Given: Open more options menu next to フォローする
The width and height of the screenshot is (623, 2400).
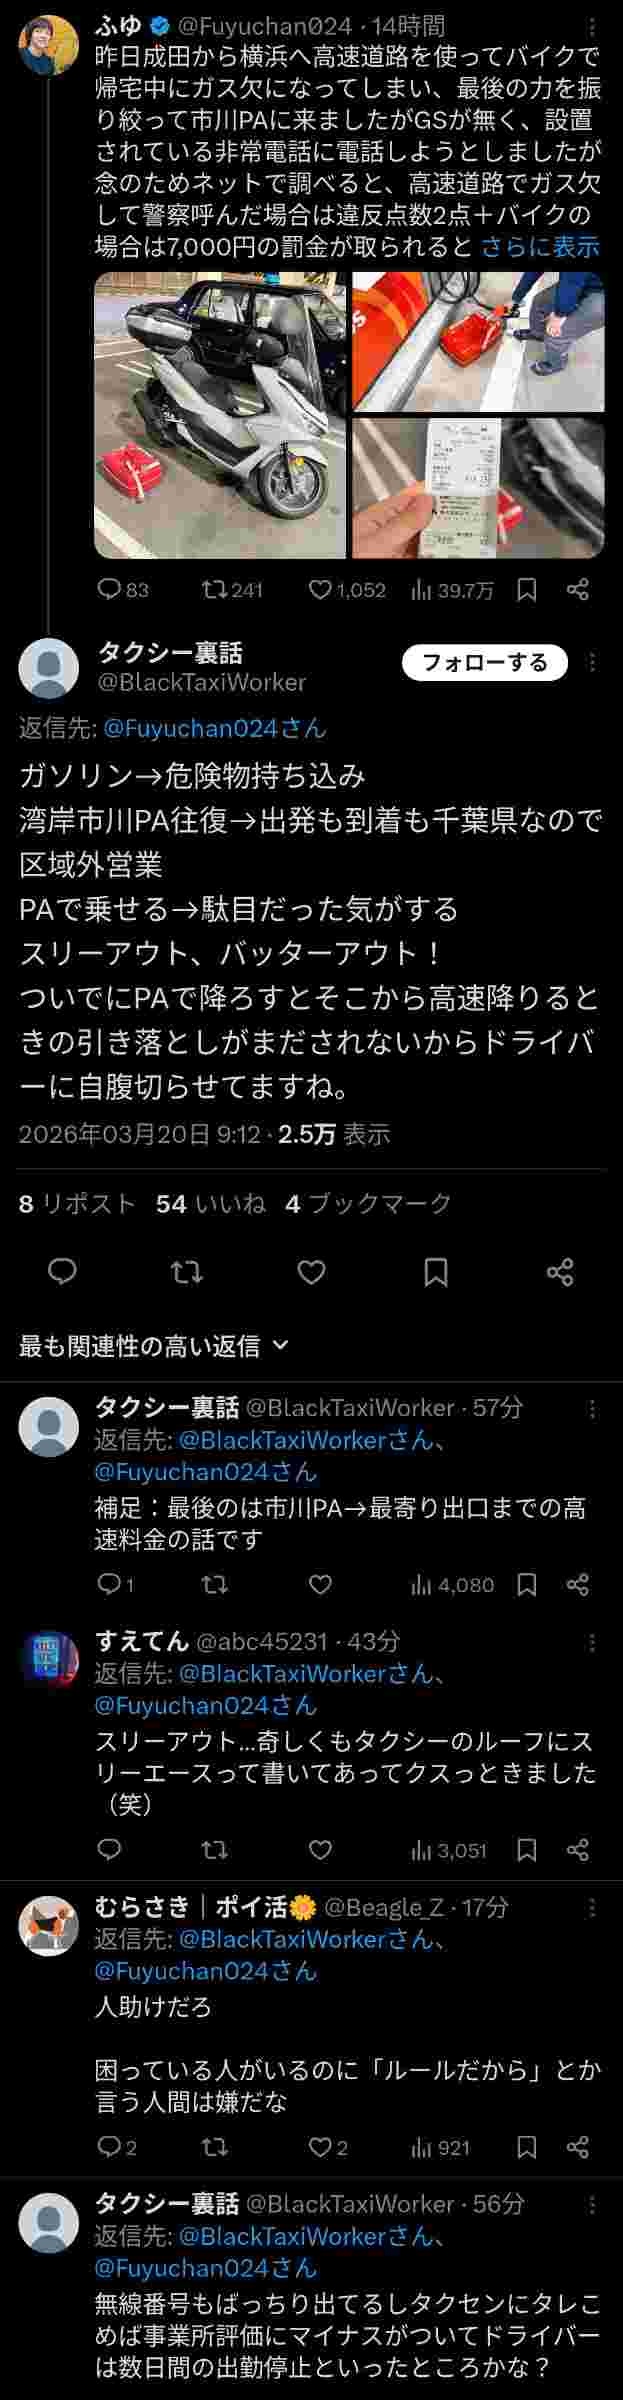Looking at the screenshot, I should pyautogui.click(x=592, y=662).
